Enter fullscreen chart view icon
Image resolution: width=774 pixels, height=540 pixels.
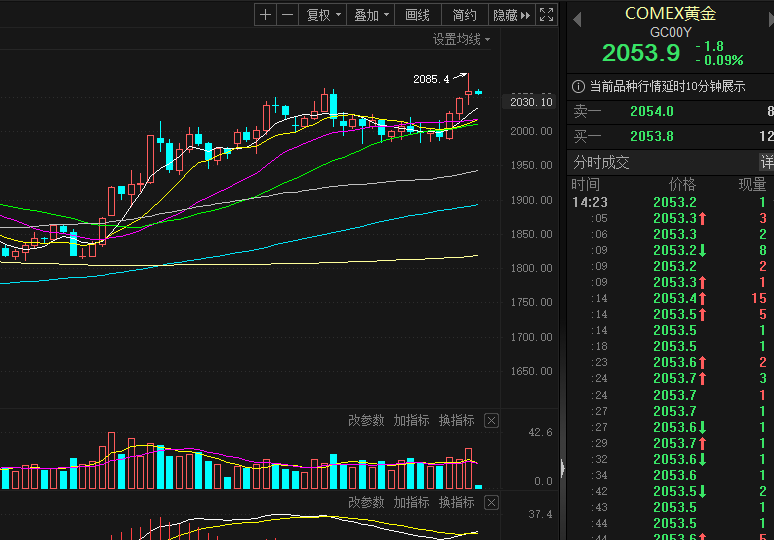pyautogui.click(x=546, y=15)
